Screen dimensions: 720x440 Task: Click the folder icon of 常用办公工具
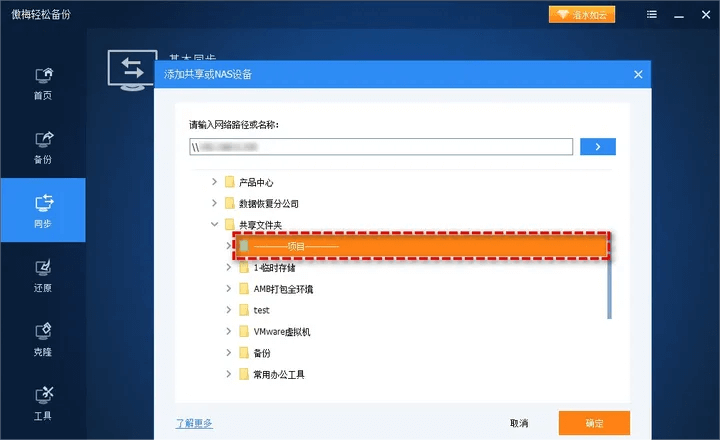pyautogui.click(x=244, y=374)
